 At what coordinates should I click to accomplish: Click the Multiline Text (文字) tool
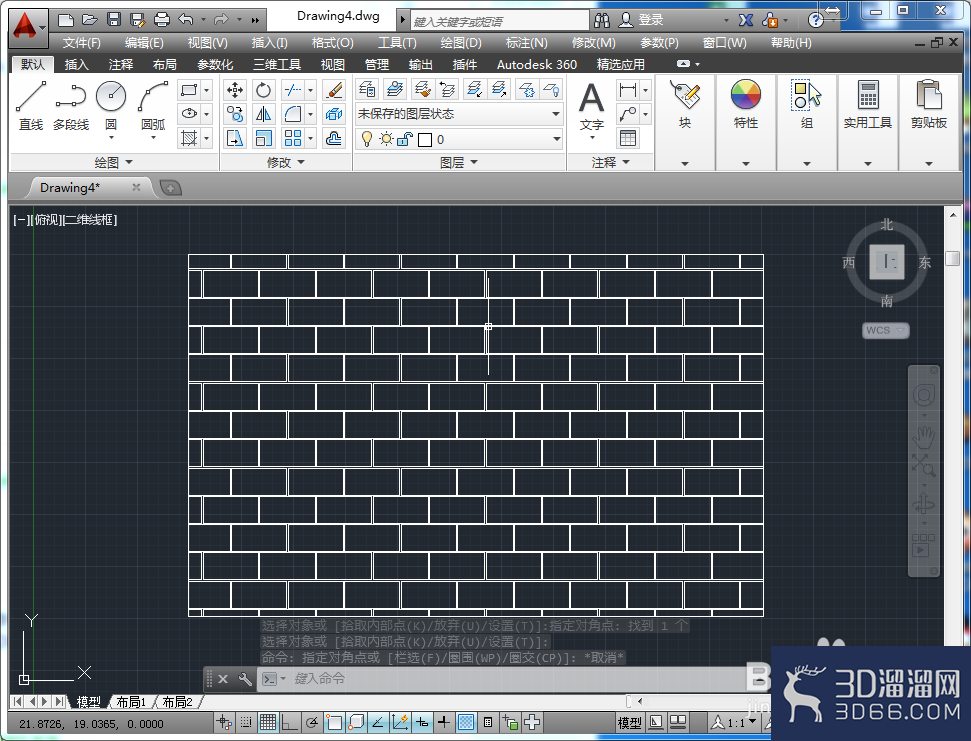591,108
